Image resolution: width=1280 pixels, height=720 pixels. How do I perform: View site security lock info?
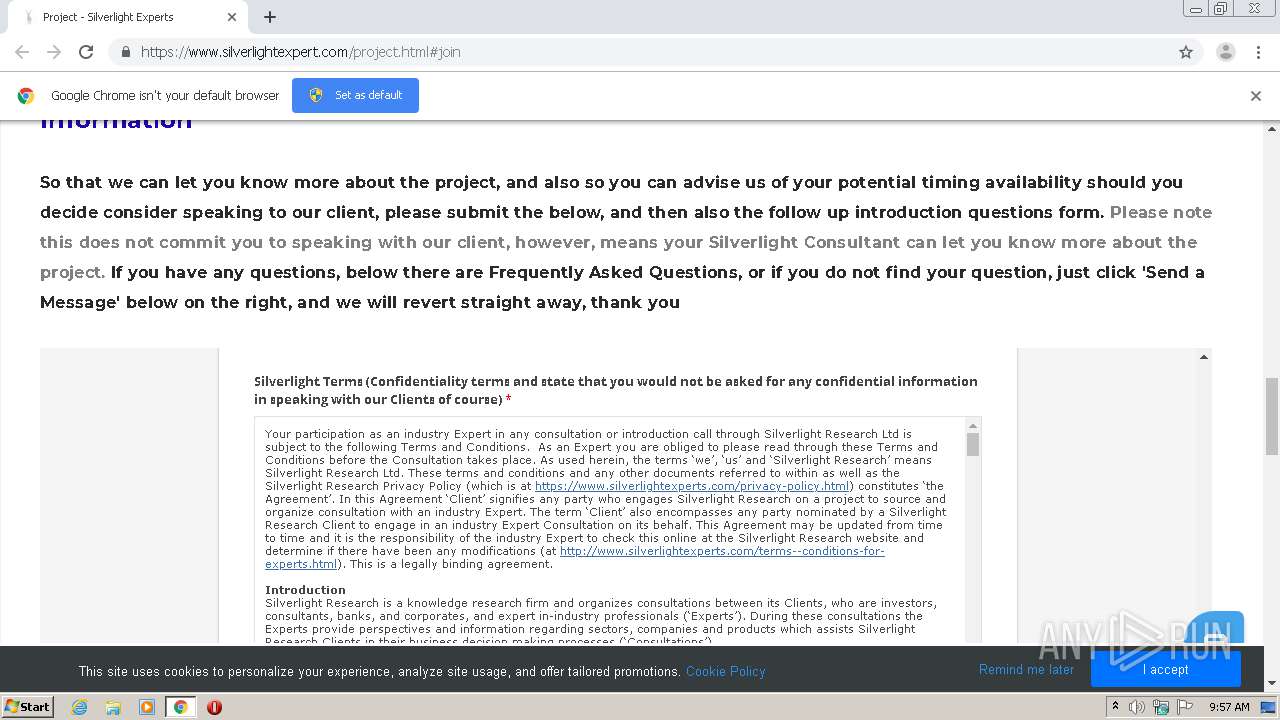tap(125, 52)
